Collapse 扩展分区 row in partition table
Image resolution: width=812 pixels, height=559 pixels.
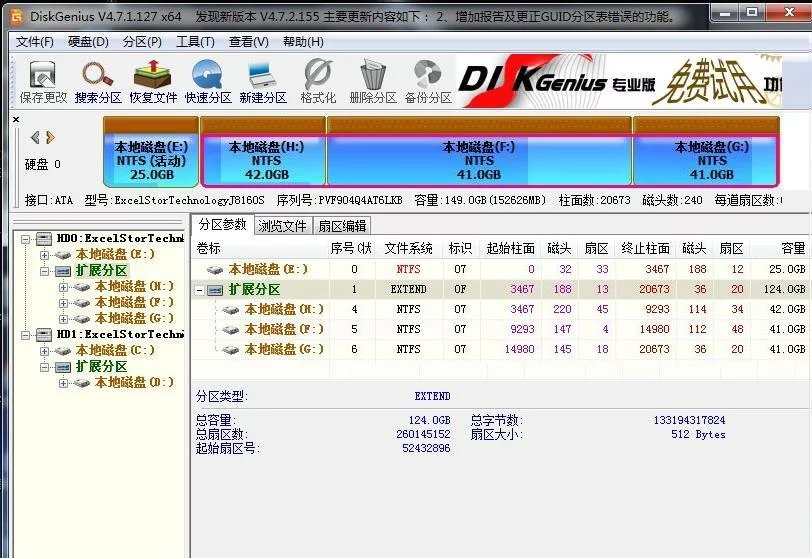[x=199, y=291]
